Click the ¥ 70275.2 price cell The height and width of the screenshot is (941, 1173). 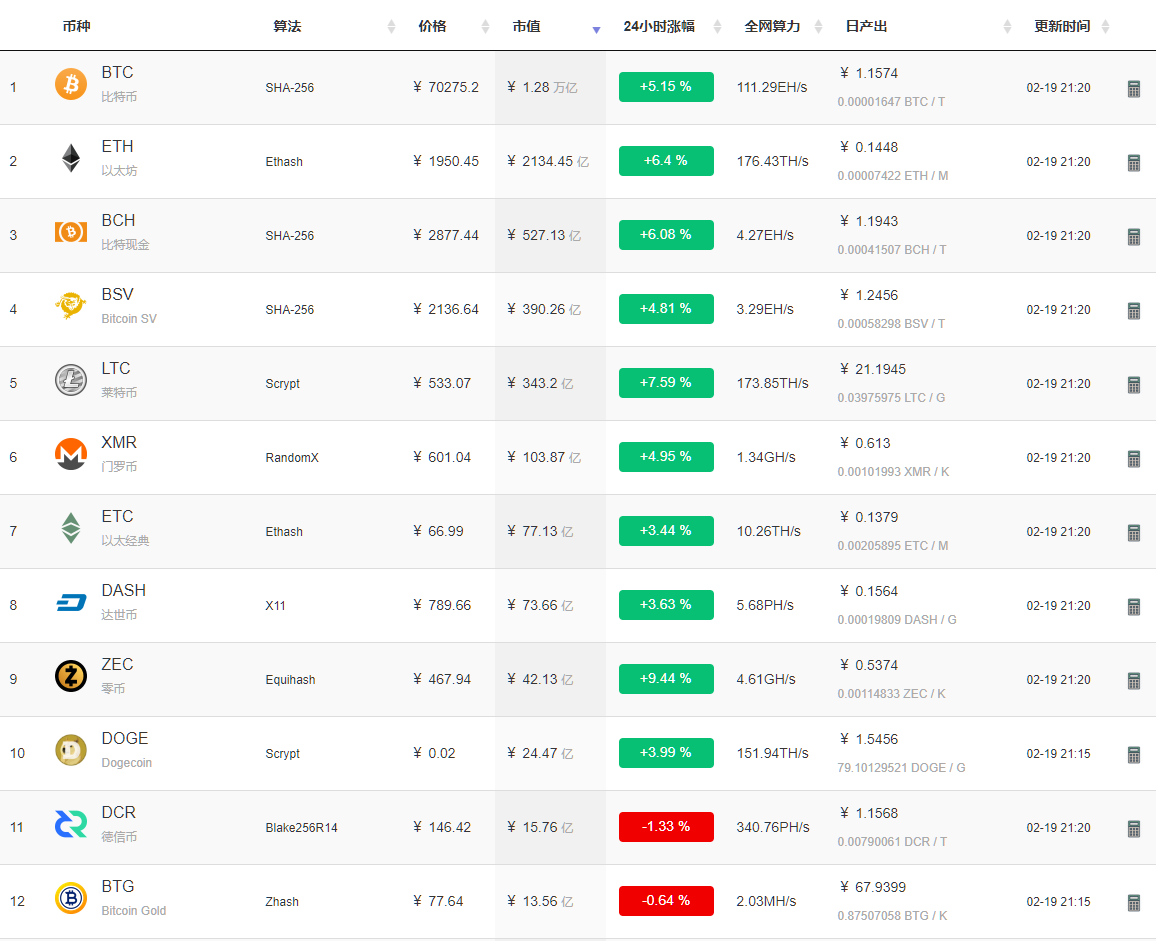click(446, 88)
